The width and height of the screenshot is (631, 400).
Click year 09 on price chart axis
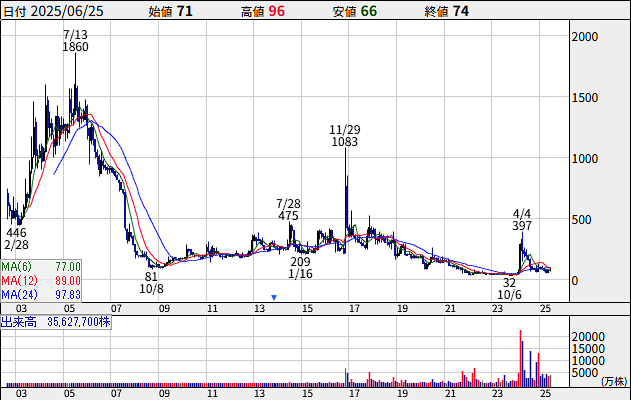(164, 309)
